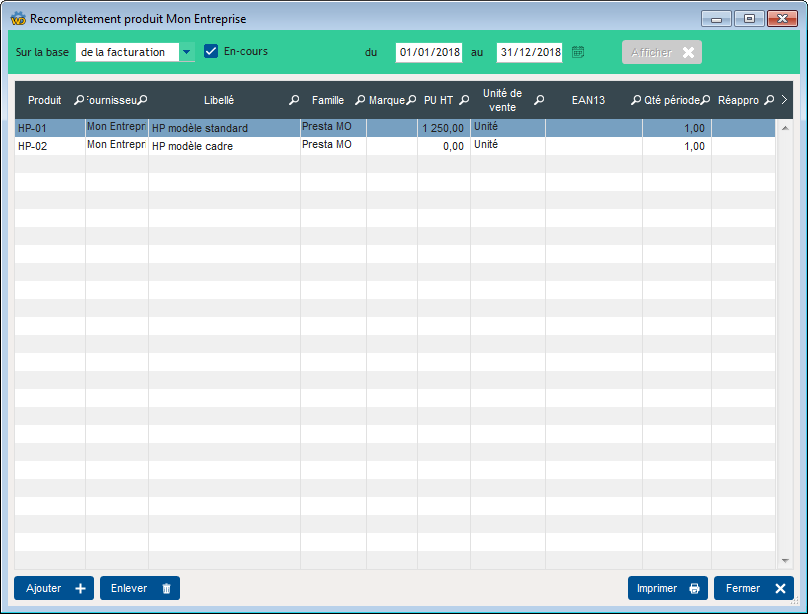
Task: Click the search icon in Libellé column
Action: [294, 100]
